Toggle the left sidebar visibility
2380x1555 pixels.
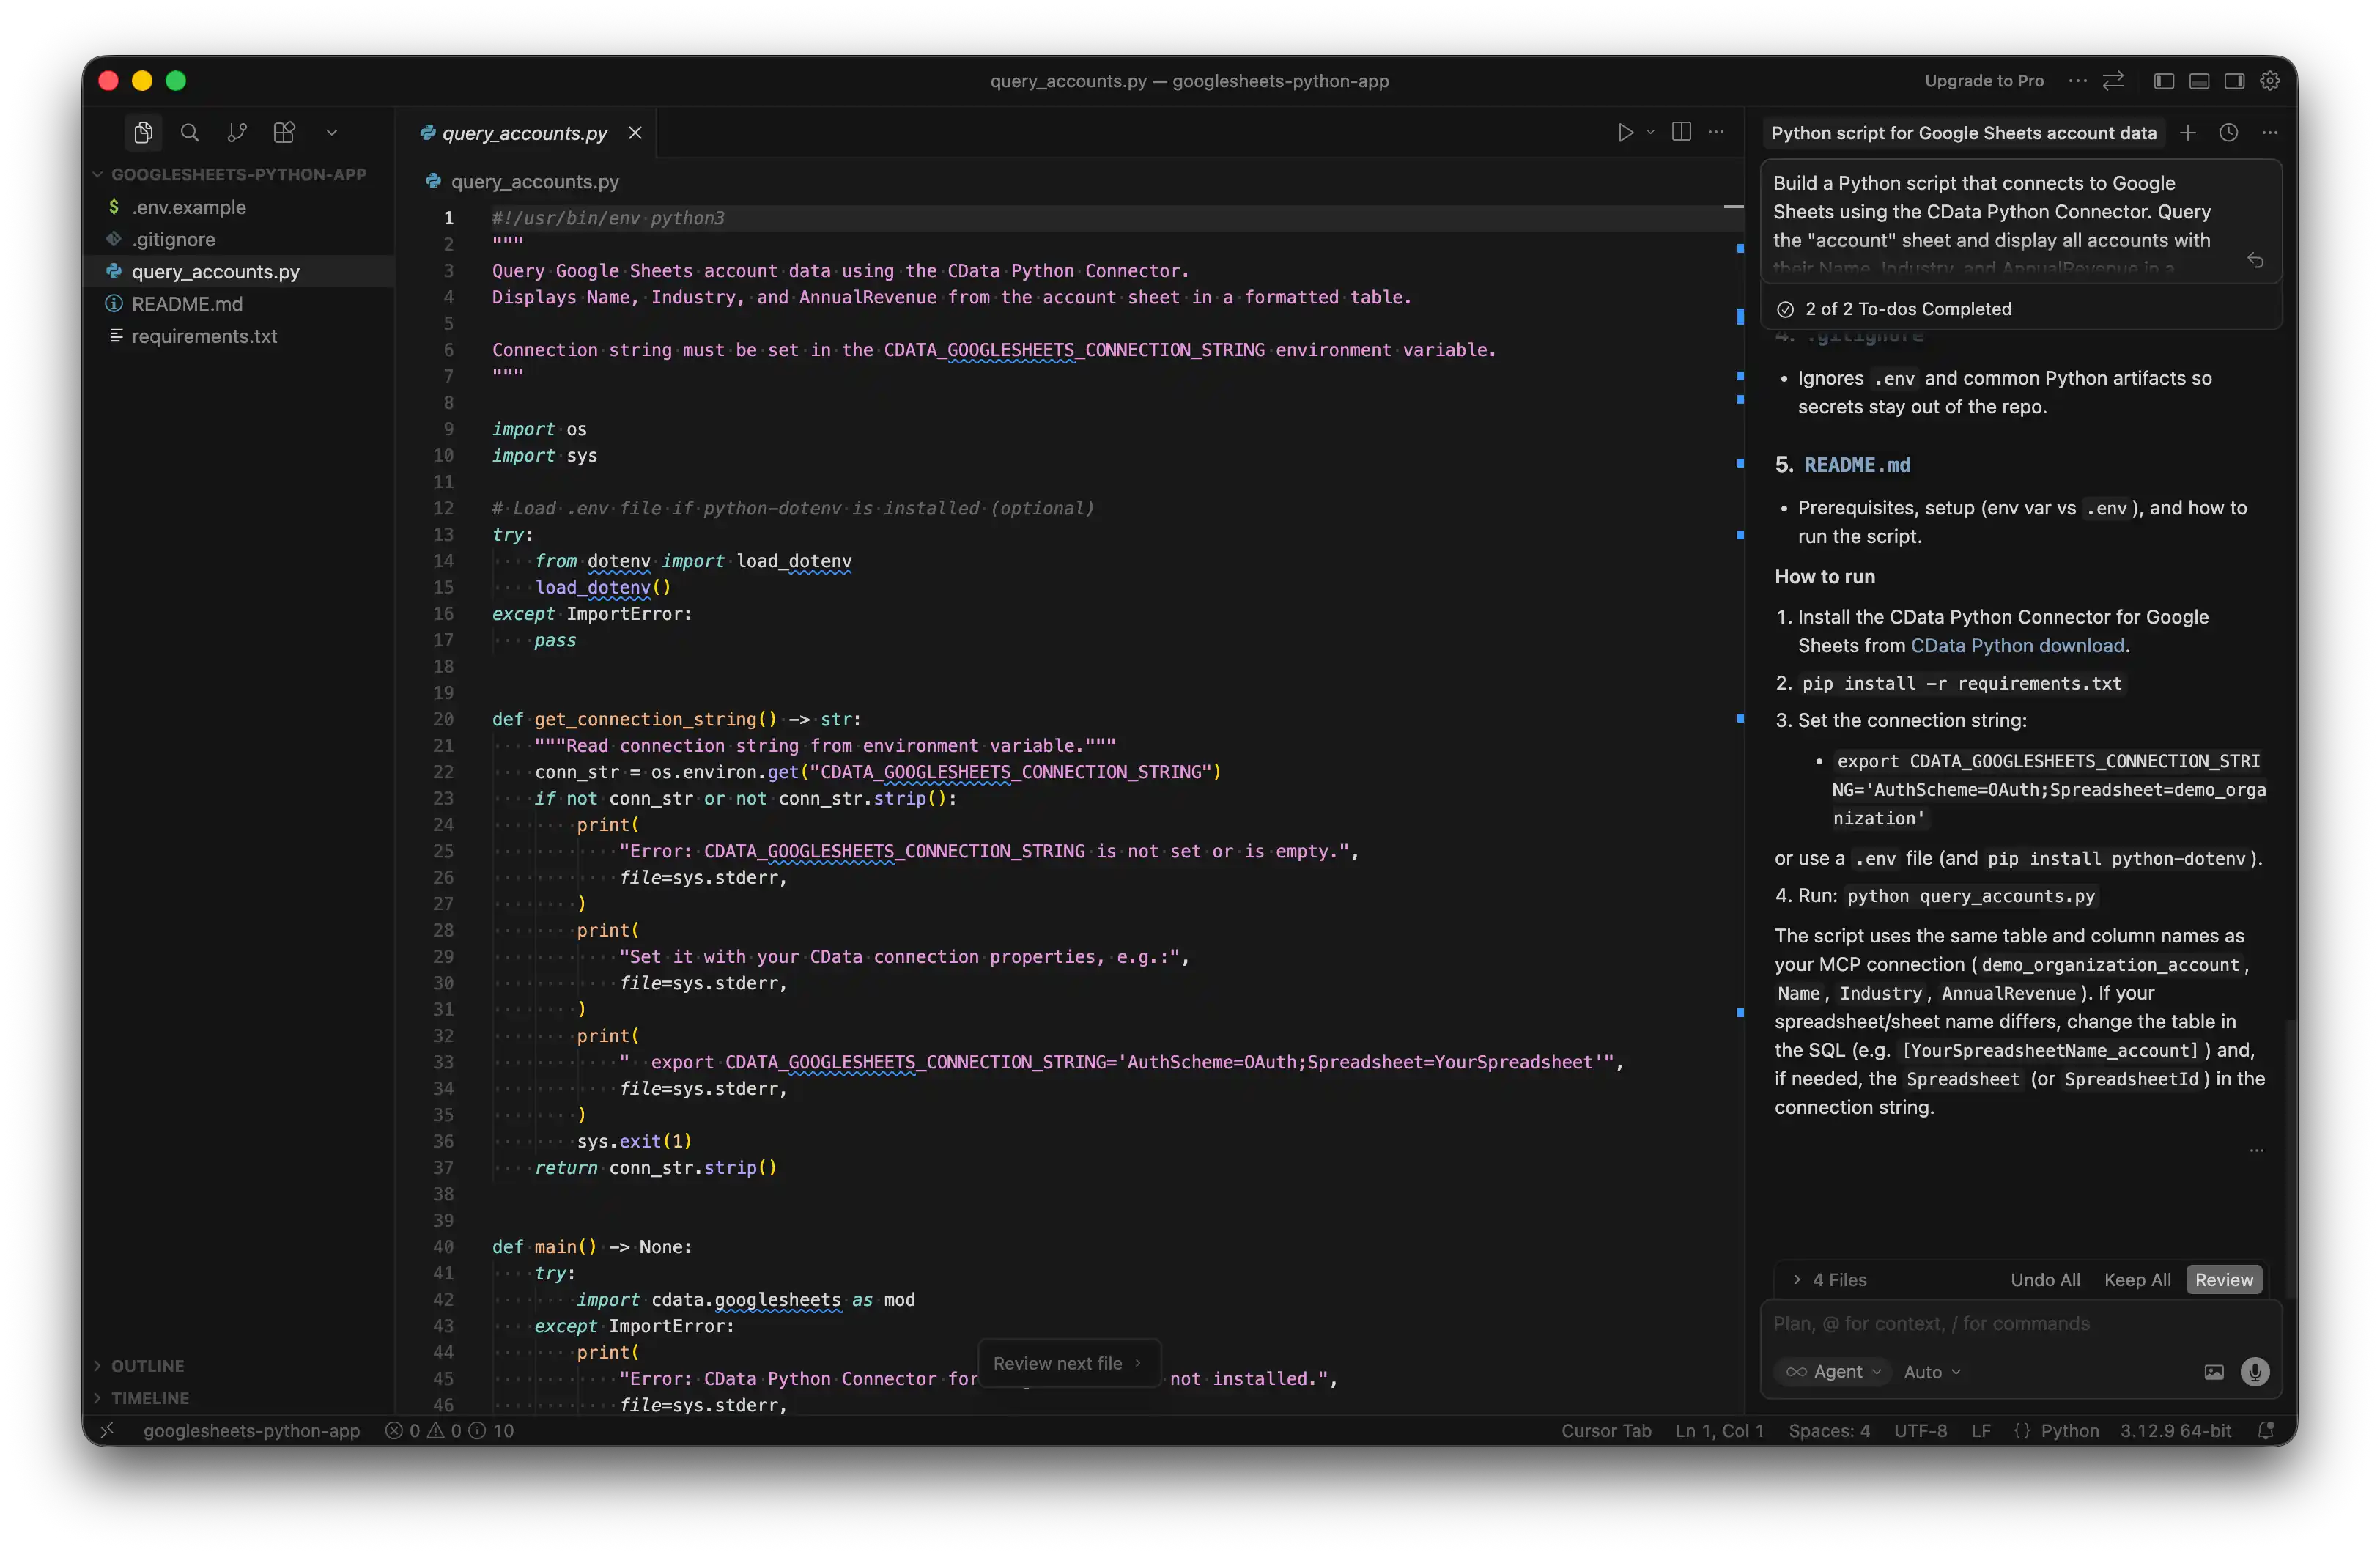[2163, 81]
